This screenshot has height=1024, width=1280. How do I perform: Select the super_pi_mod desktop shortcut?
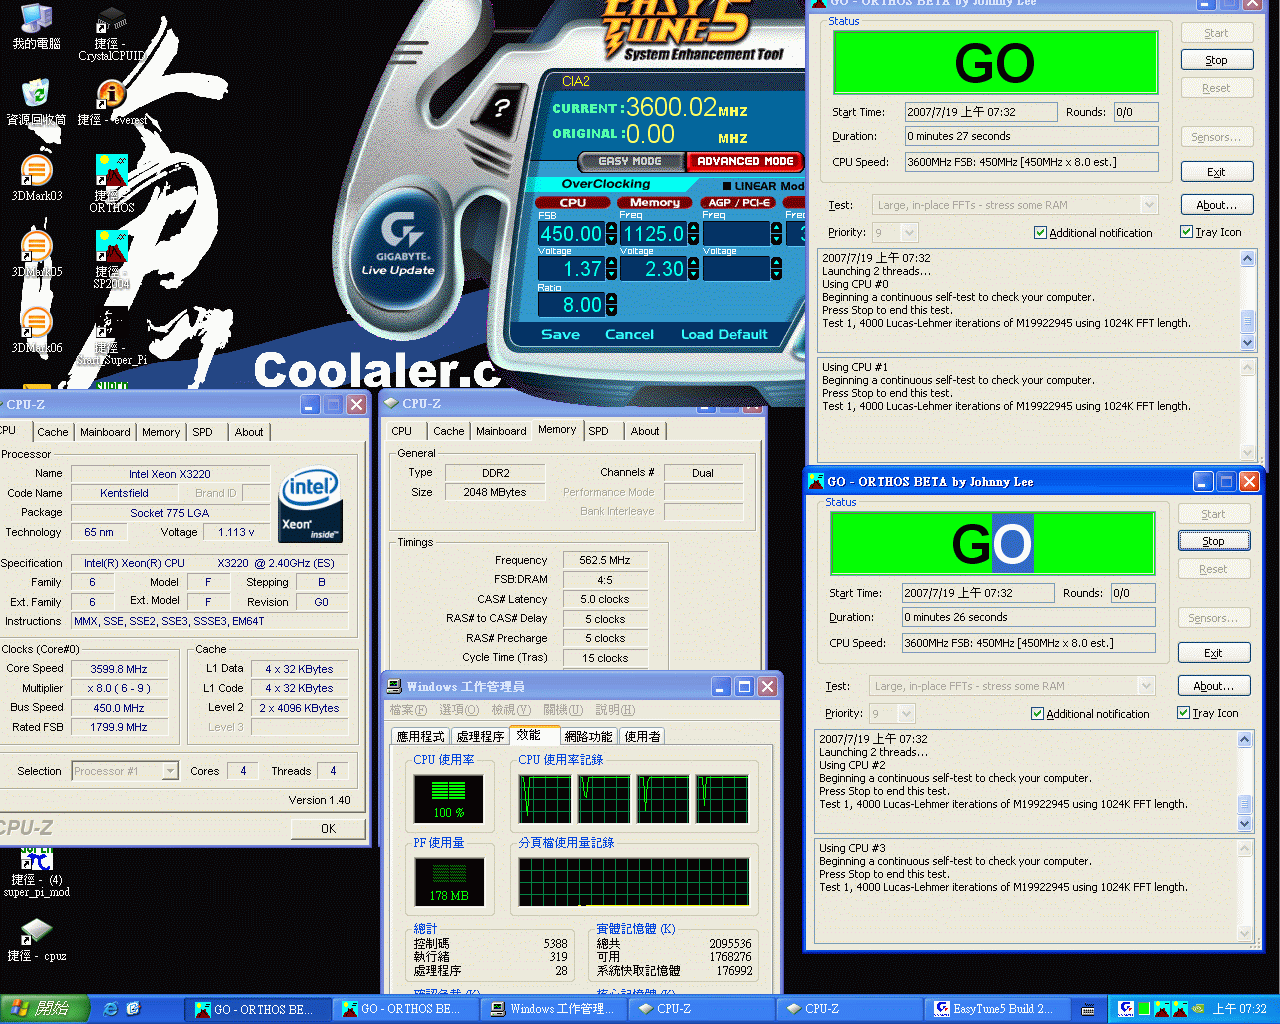click(36, 873)
